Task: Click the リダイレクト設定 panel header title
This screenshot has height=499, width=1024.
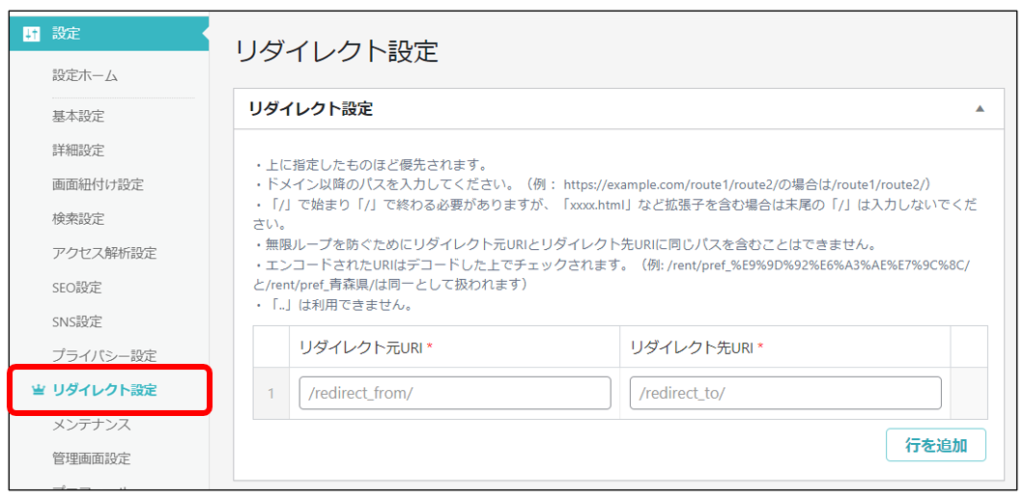Action: point(310,109)
